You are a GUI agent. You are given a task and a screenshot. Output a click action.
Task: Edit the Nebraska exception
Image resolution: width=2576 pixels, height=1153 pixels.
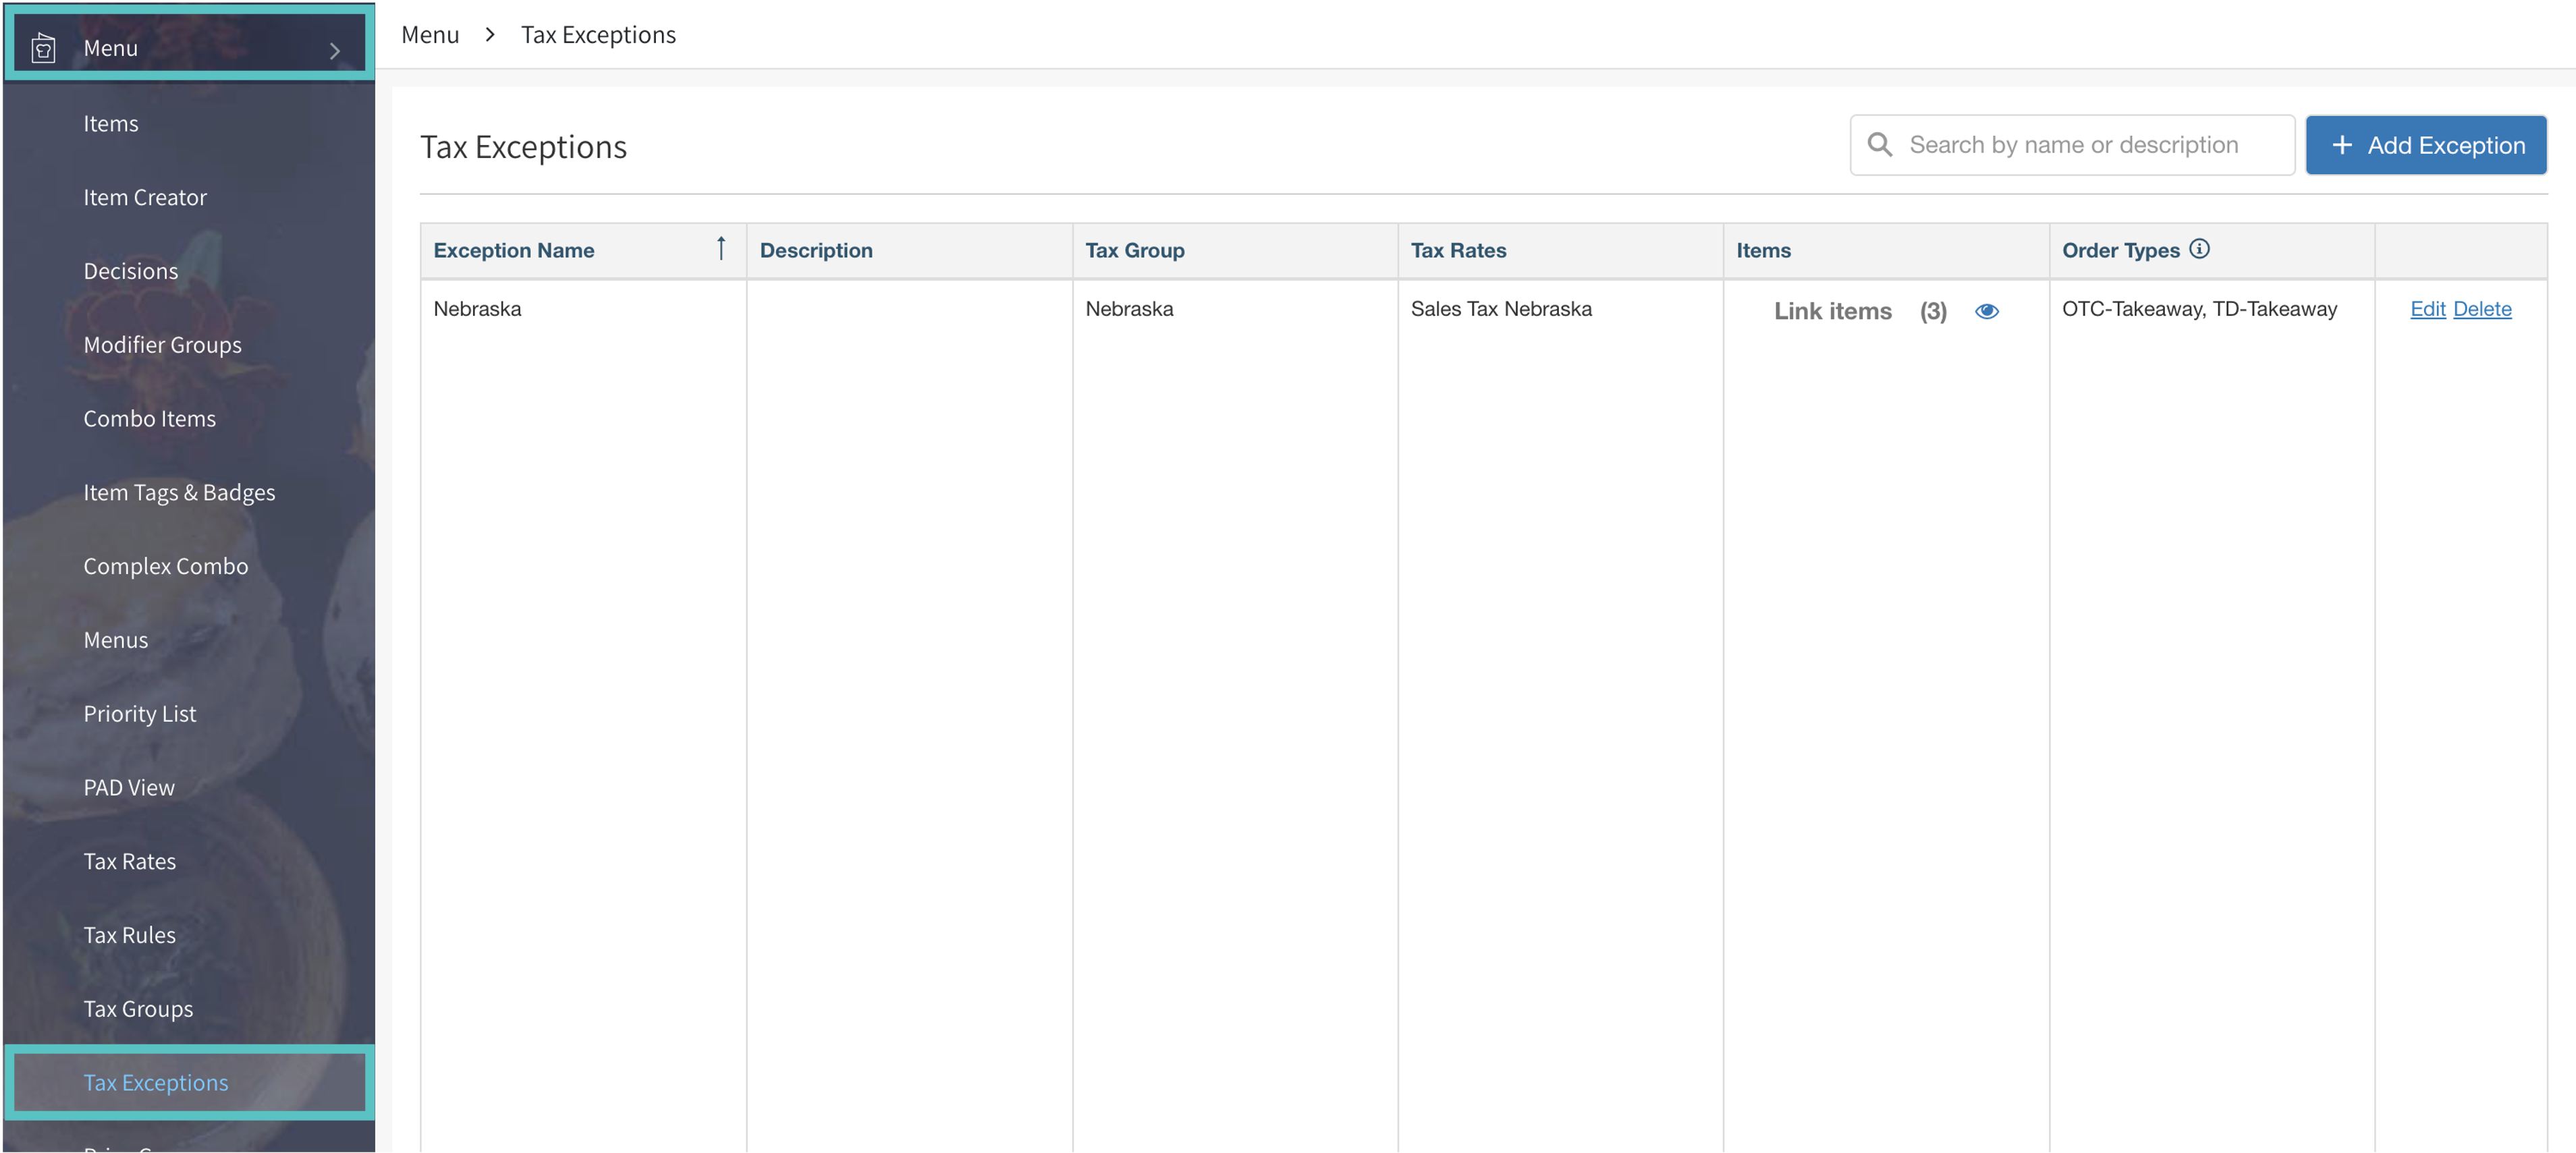point(2427,309)
